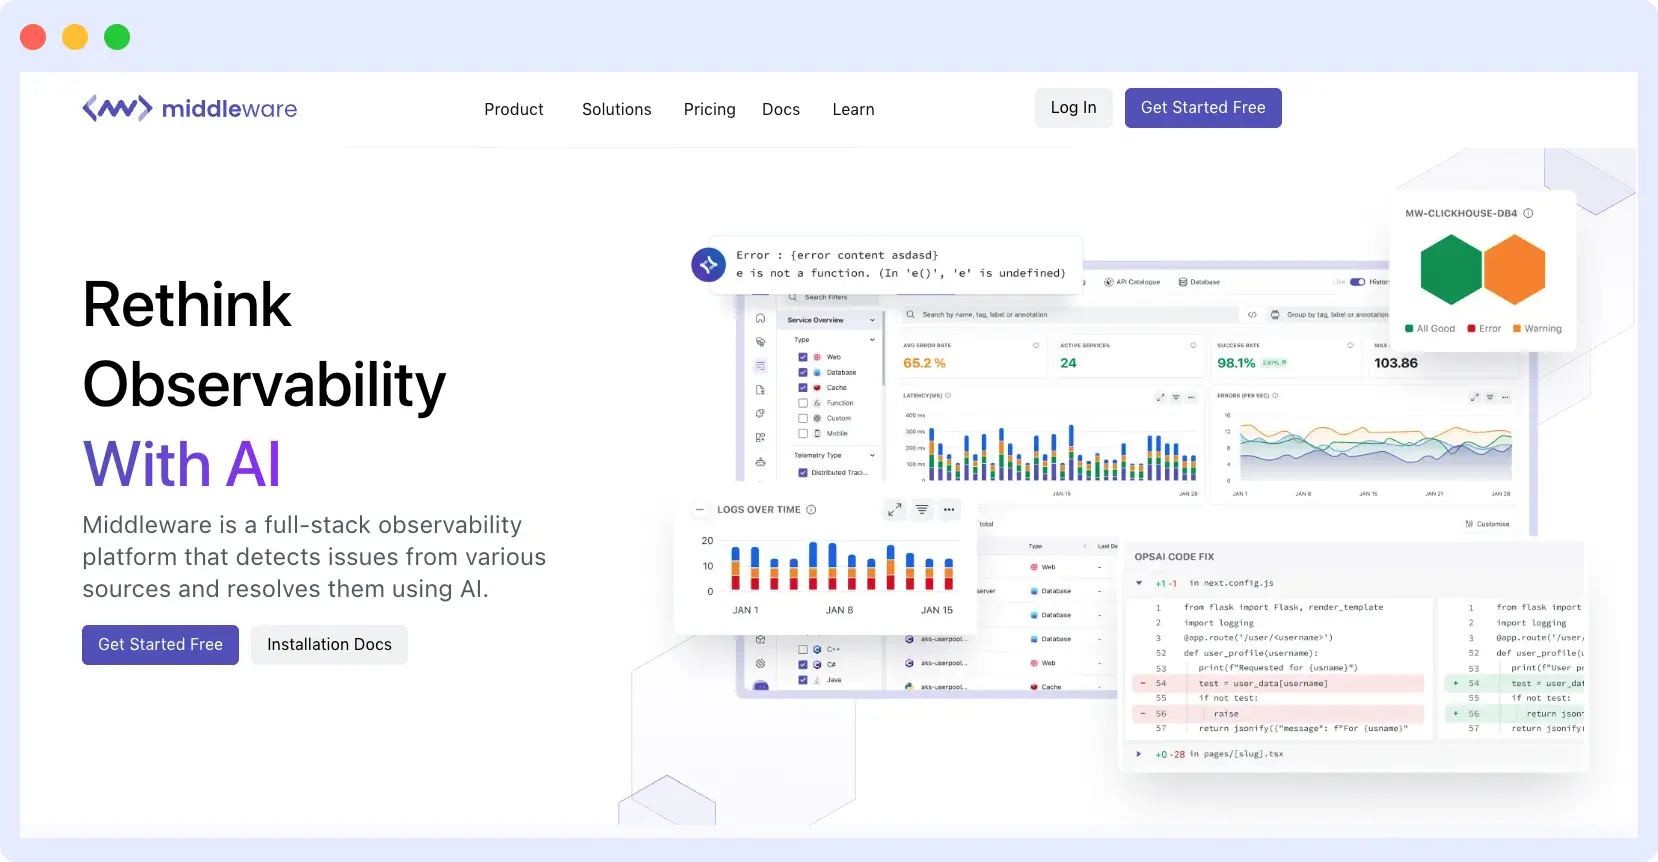Uncheck the Cache type checkbox
This screenshot has width=1658, height=862.
[803, 387]
